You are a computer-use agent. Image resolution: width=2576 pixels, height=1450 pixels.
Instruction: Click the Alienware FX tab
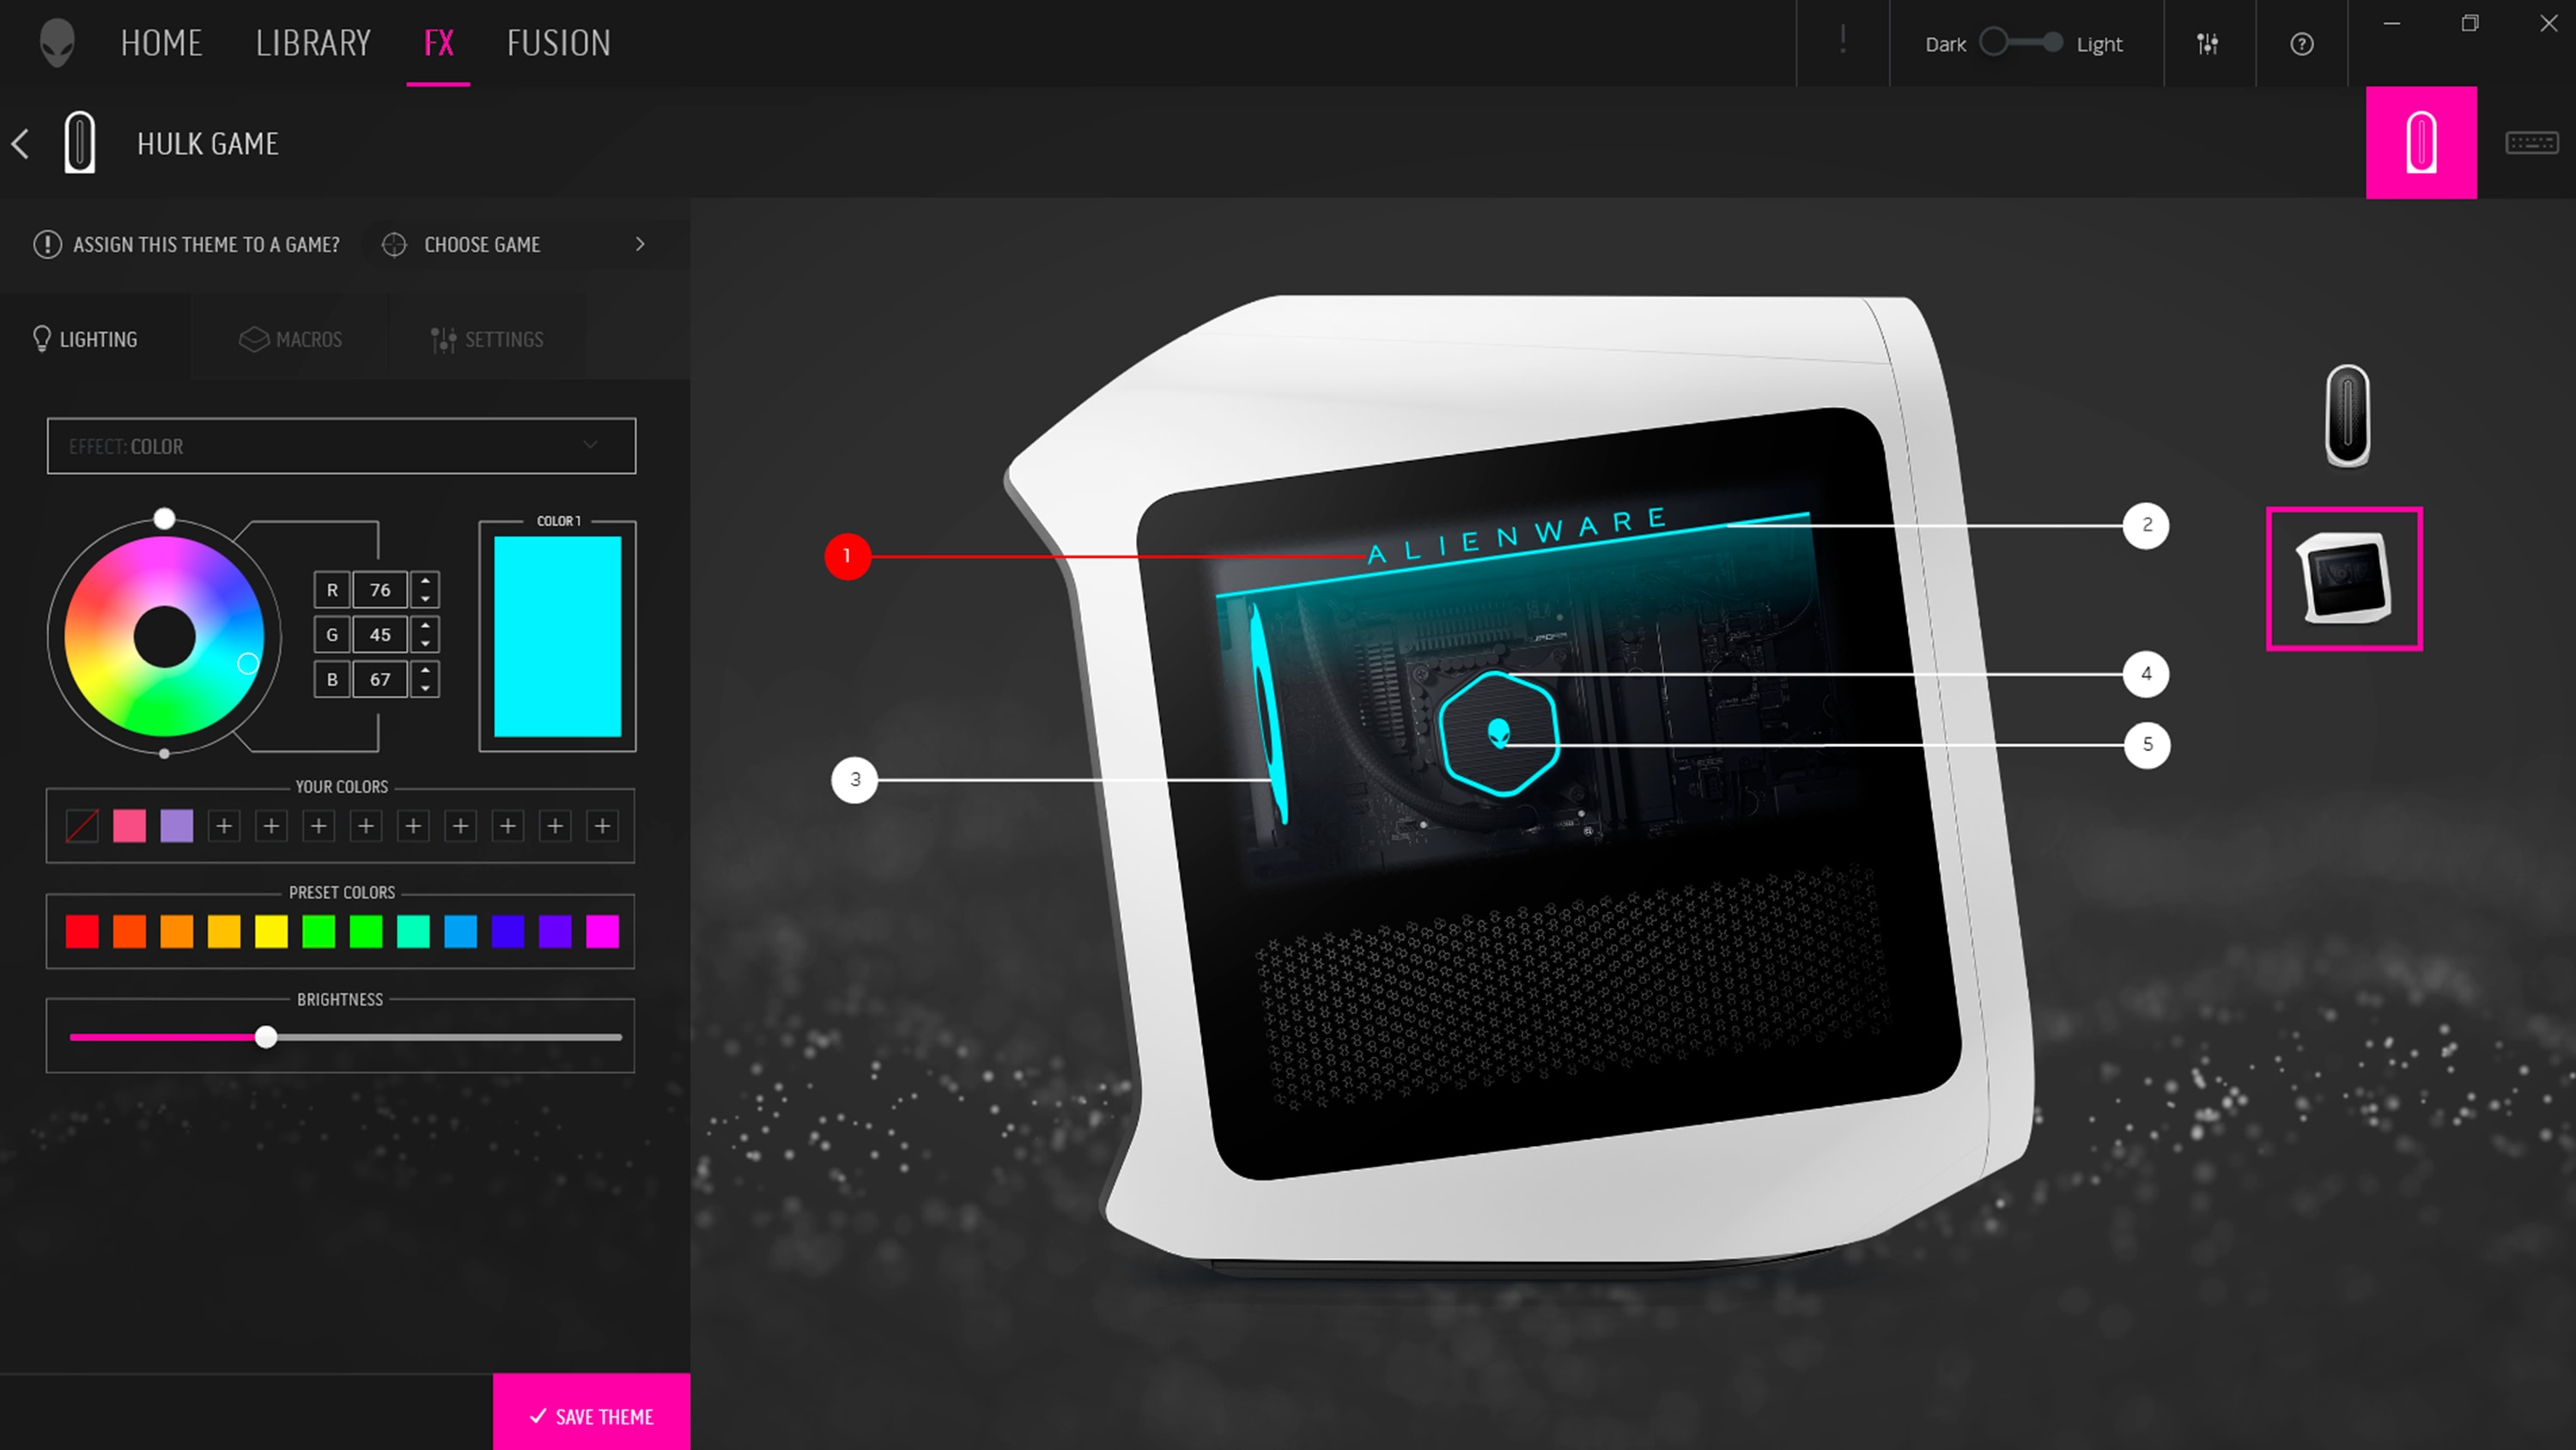coord(439,42)
